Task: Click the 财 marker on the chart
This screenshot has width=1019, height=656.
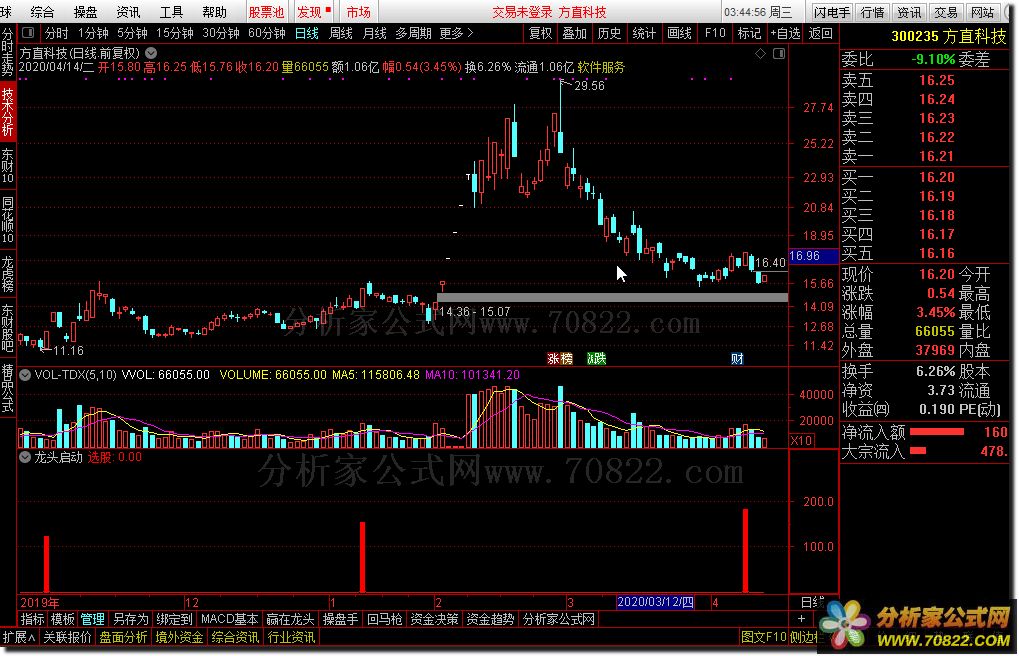Action: point(737,358)
